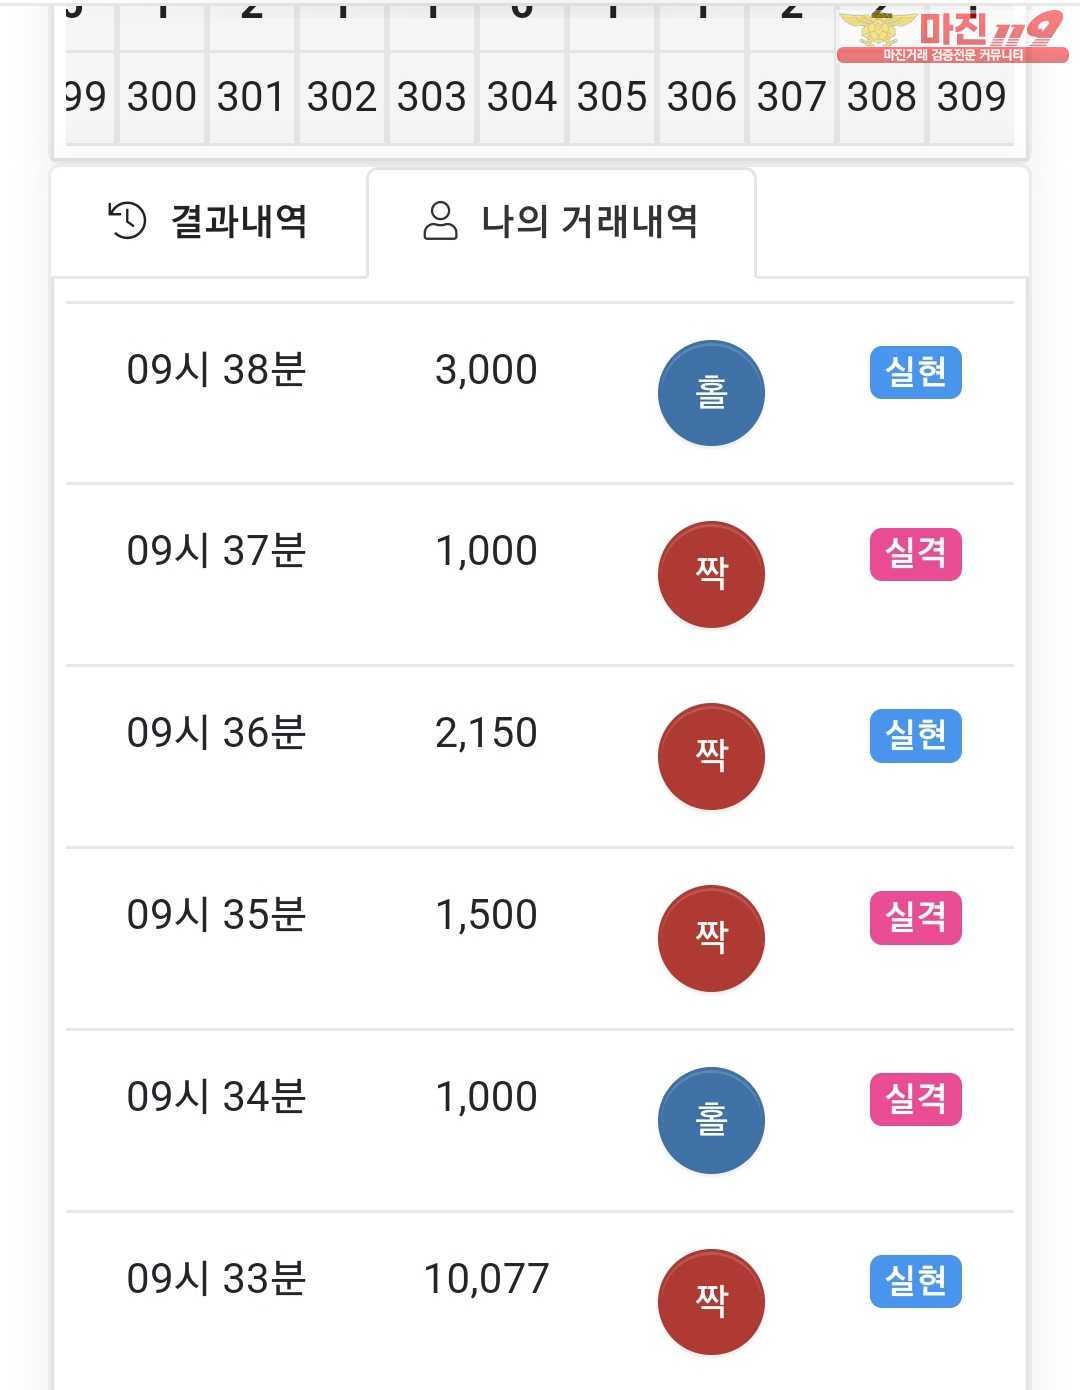
Task: Click the red 짝 circle at 09시 36분
Action: point(711,756)
